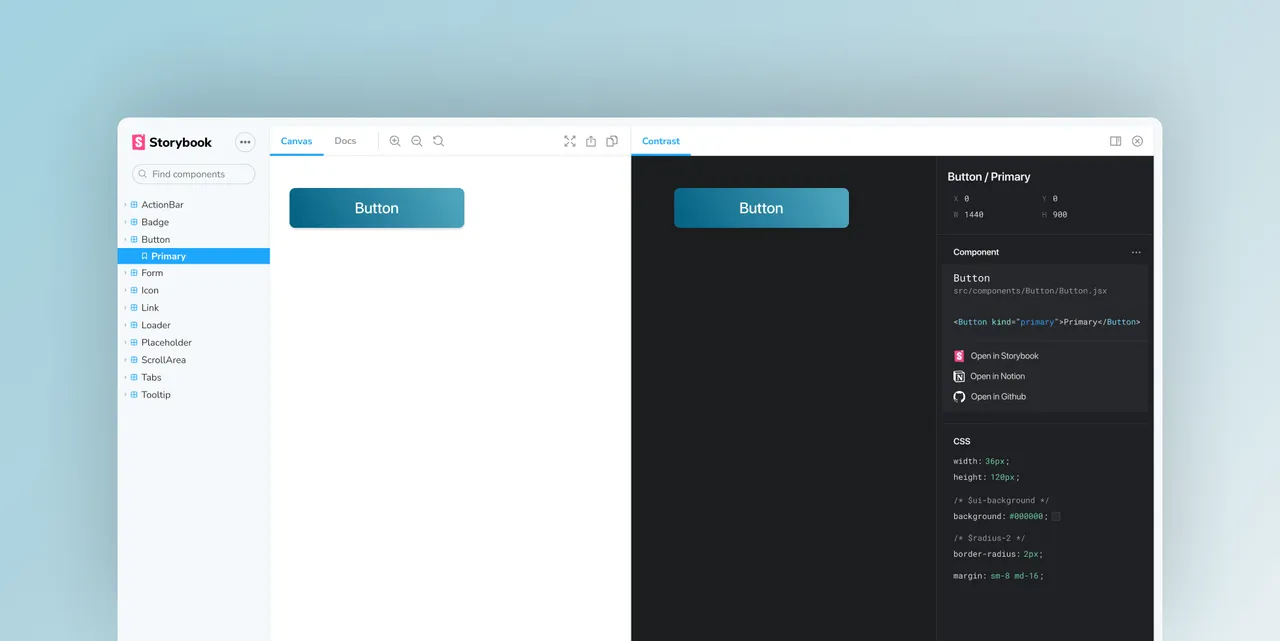Open in Github link
Image resolution: width=1280 pixels, height=641 pixels.
click(990, 397)
